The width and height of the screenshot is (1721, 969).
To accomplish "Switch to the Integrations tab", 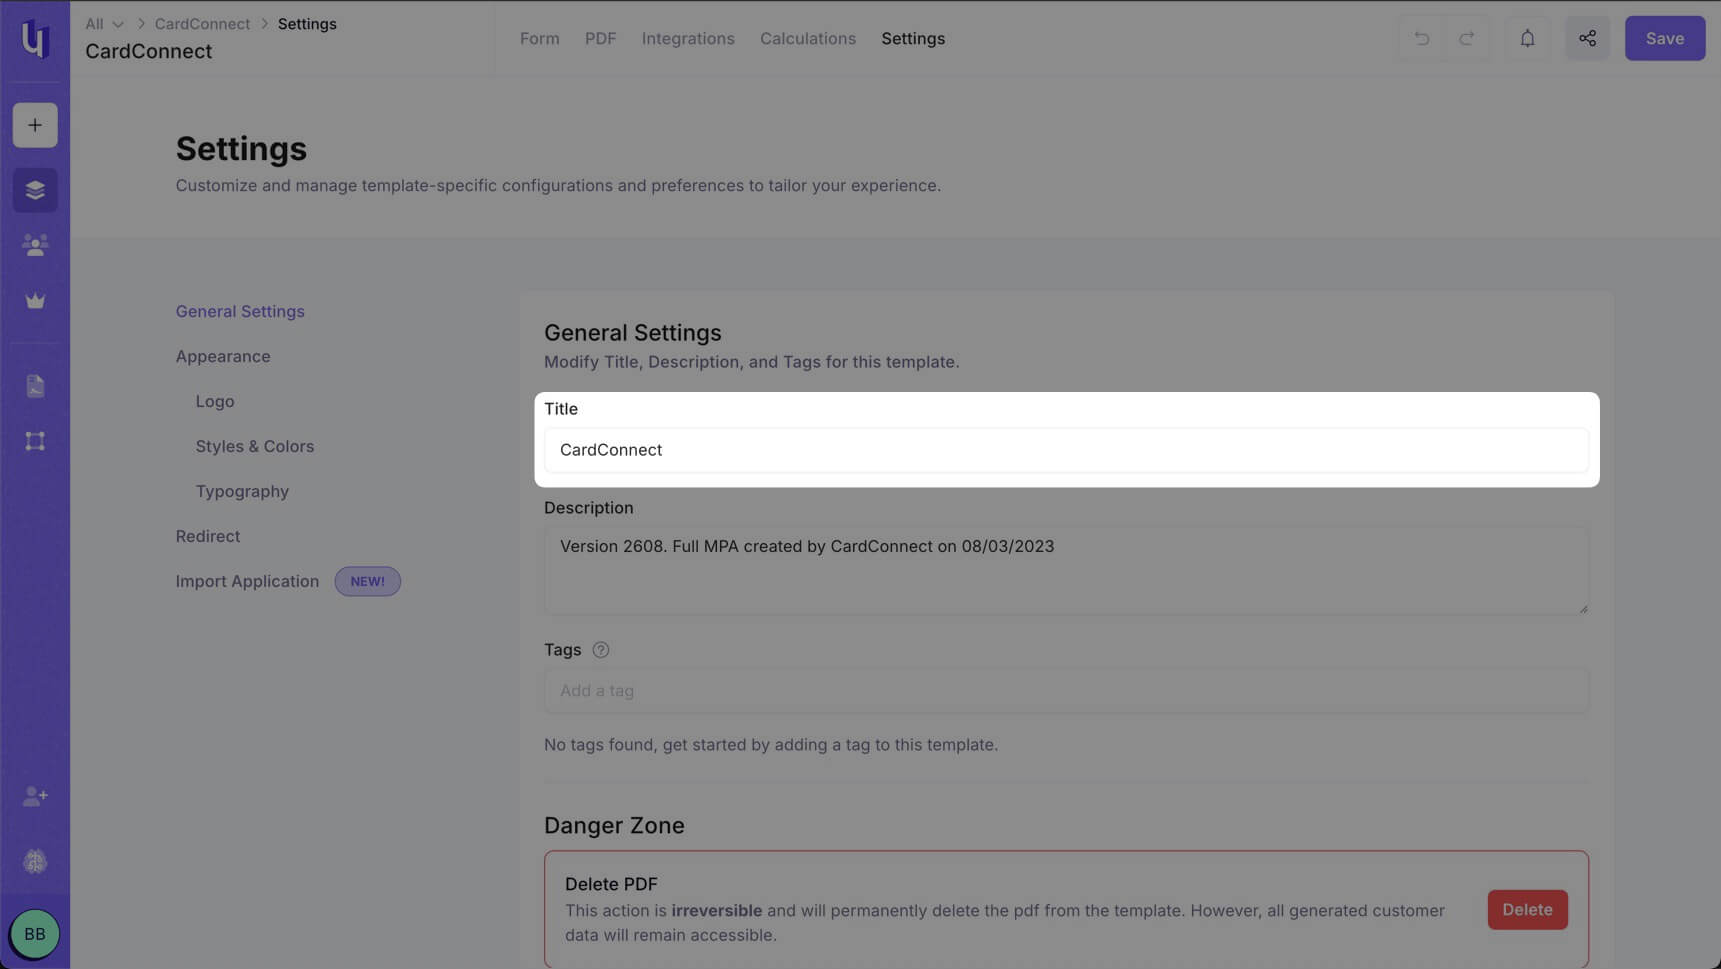I will [x=688, y=38].
